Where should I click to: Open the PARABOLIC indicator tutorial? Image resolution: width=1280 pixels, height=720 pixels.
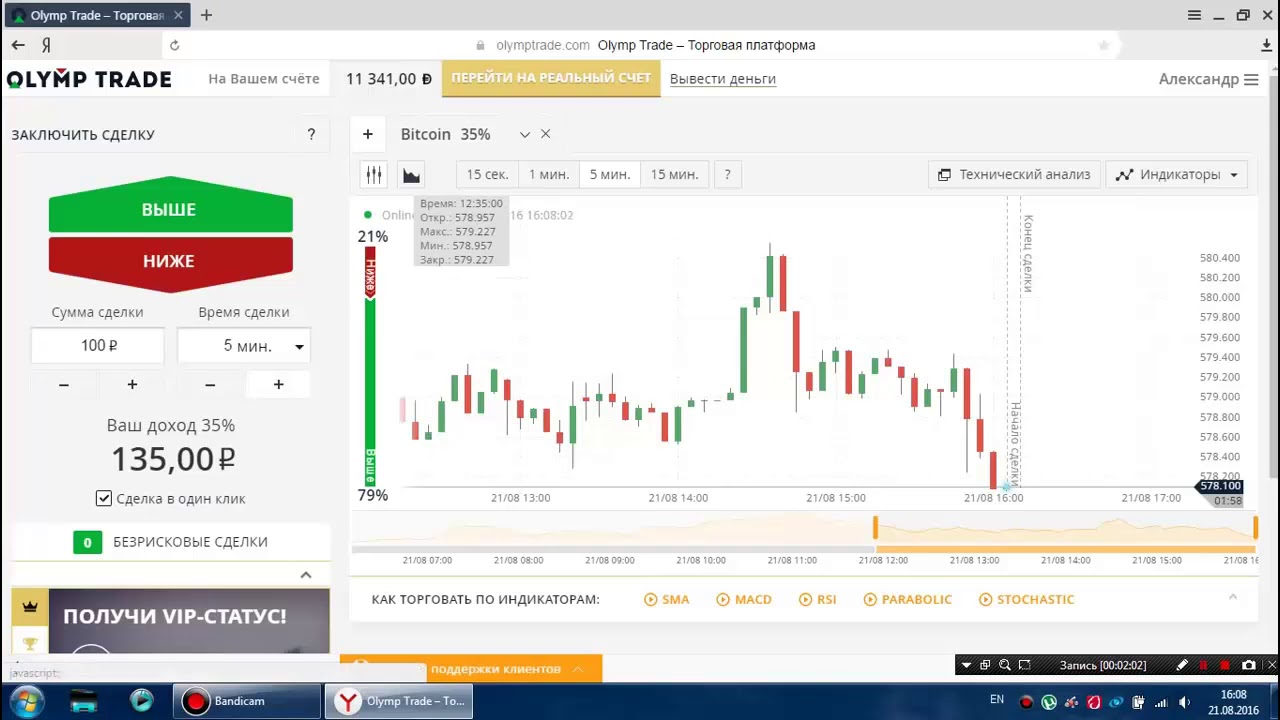click(908, 599)
